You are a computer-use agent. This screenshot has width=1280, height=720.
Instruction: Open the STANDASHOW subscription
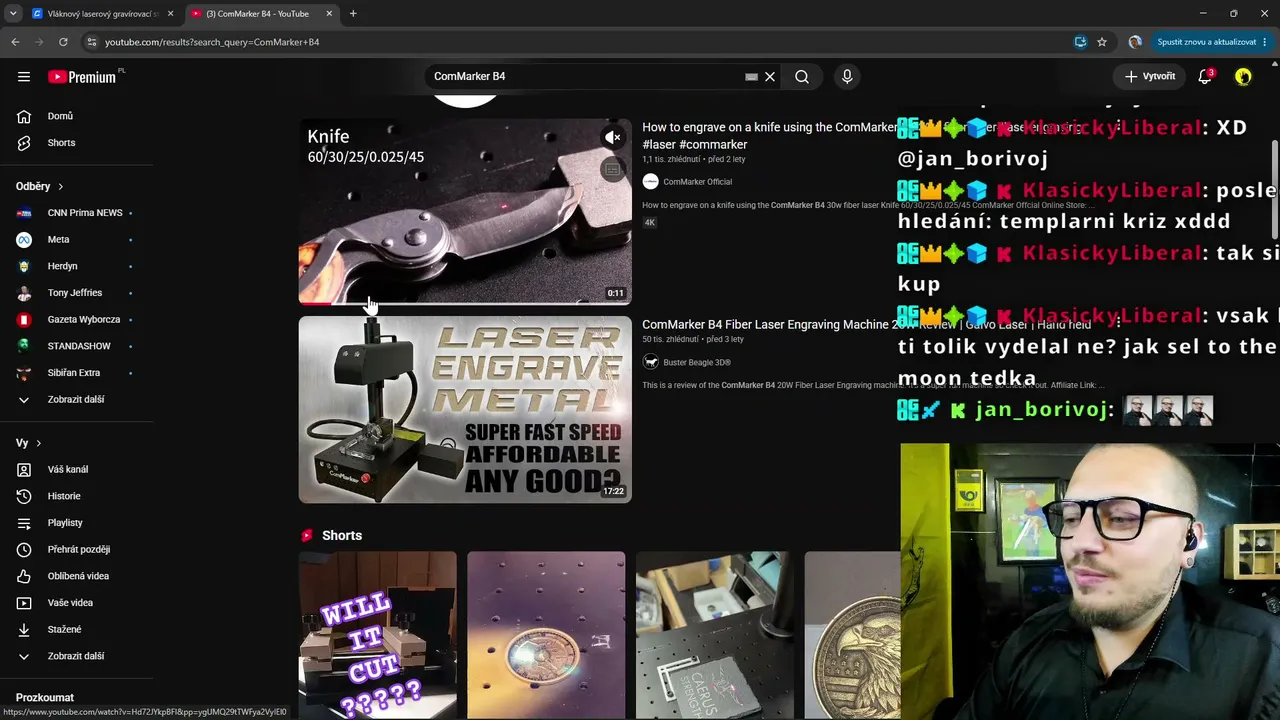tap(77, 346)
